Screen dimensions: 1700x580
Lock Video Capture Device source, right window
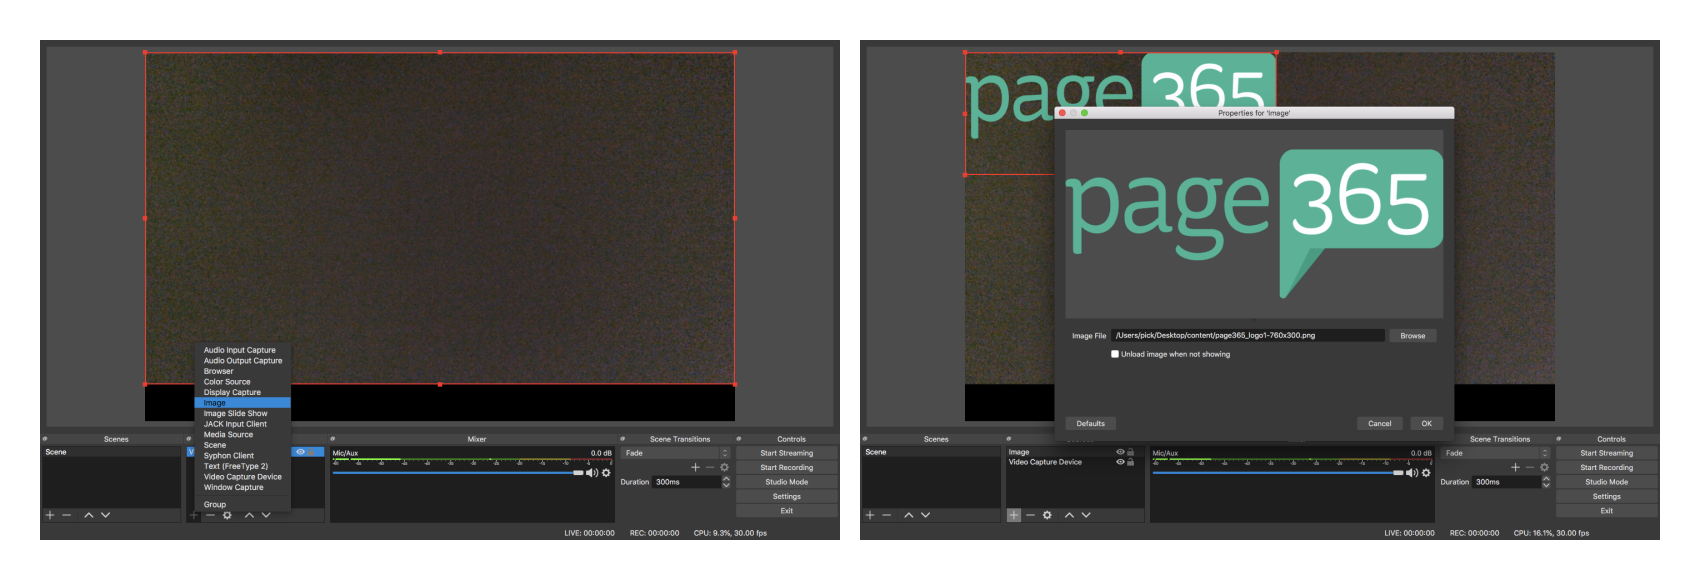click(1131, 462)
